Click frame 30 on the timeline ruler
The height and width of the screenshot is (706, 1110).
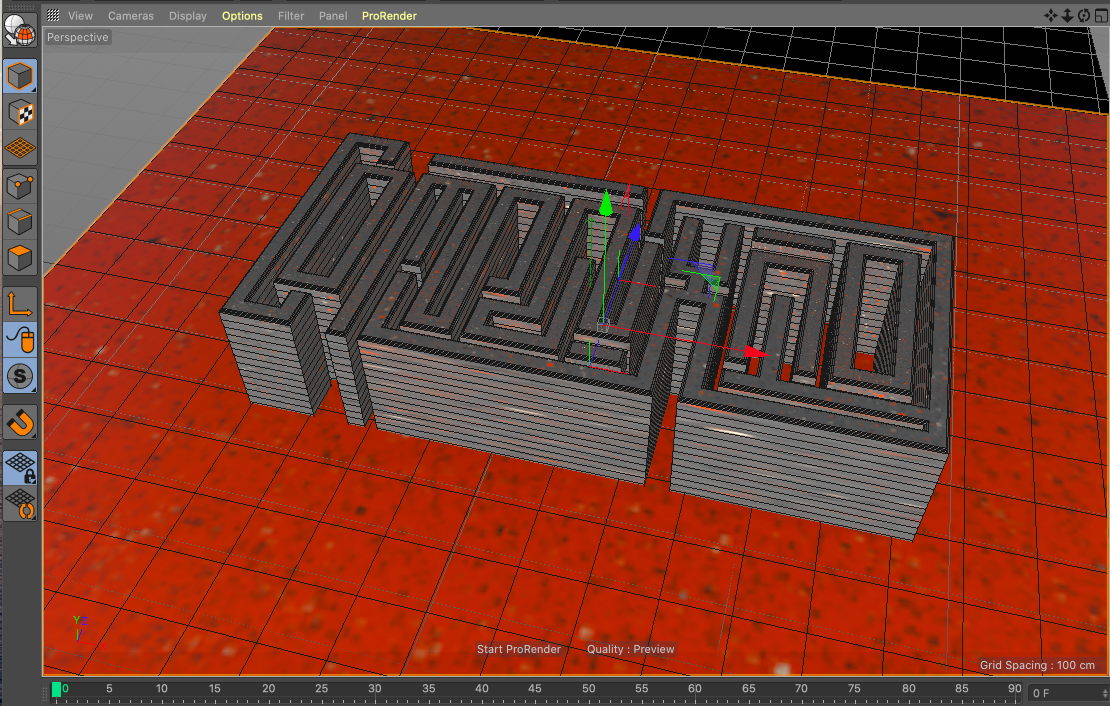(x=375, y=688)
